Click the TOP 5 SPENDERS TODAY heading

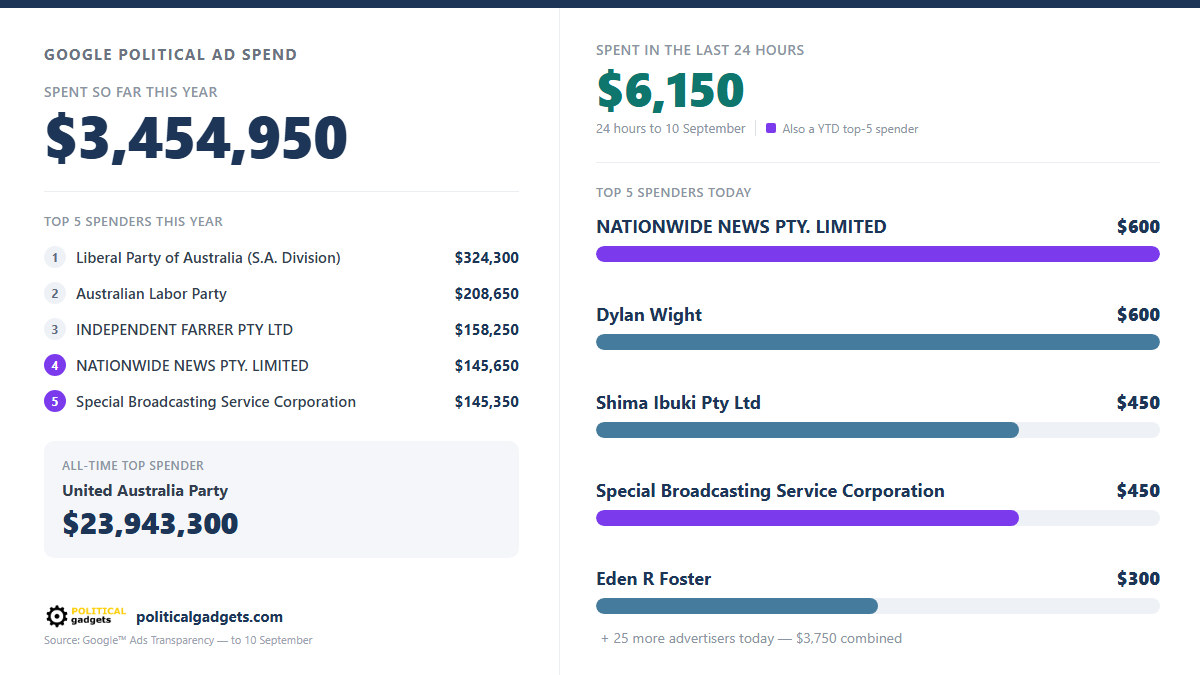tap(674, 192)
